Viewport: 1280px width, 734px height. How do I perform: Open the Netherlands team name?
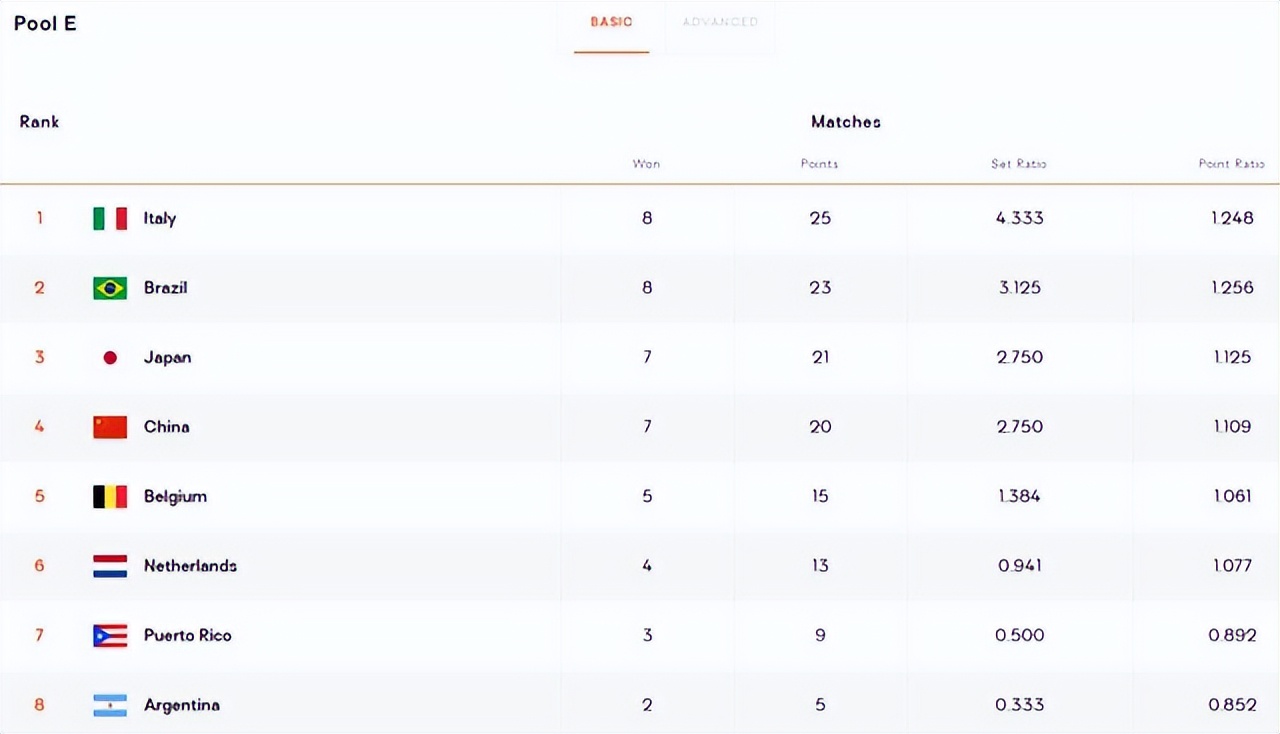coord(190,566)
